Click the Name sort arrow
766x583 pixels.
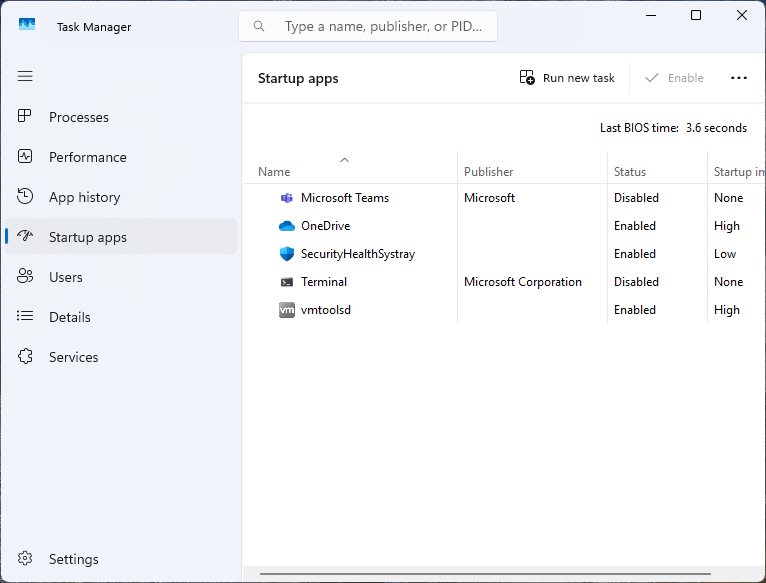[x=344, y=160]
